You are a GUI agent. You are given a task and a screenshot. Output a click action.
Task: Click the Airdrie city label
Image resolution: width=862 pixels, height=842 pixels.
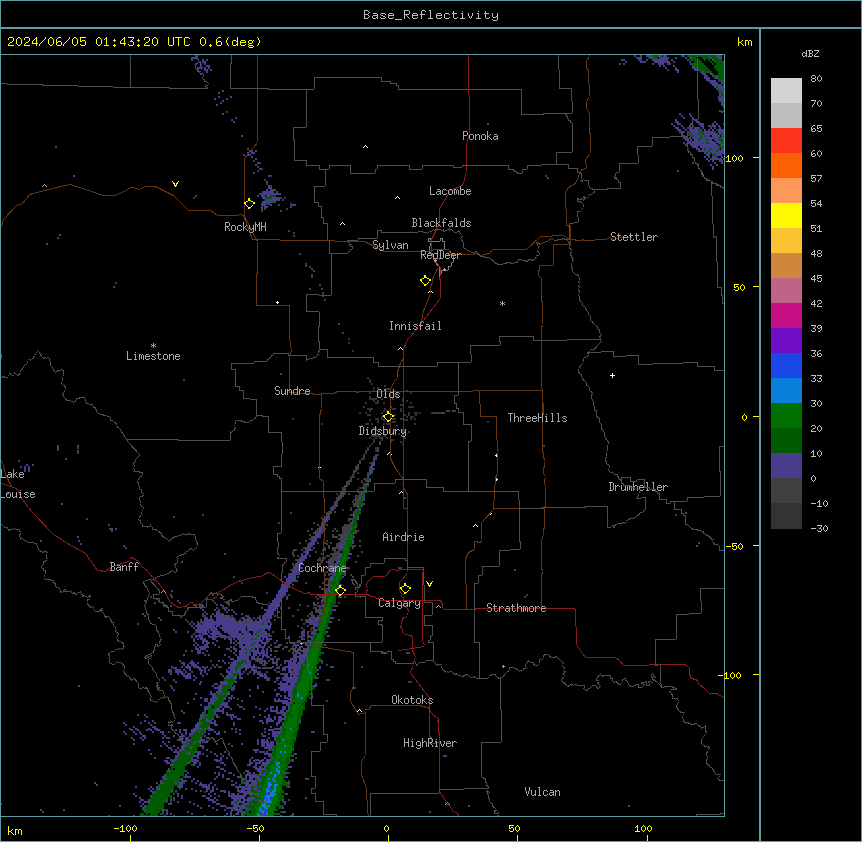coord(403,537)
